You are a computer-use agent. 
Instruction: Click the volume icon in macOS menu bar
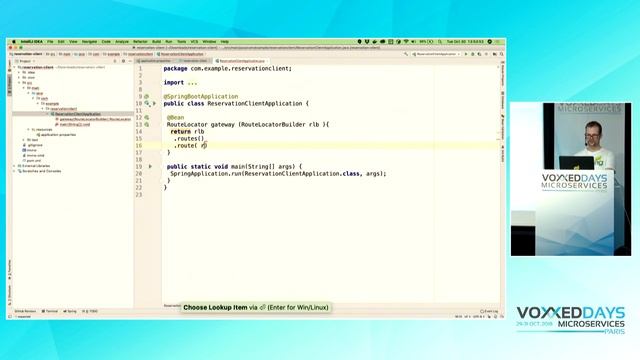pos(413,42)
